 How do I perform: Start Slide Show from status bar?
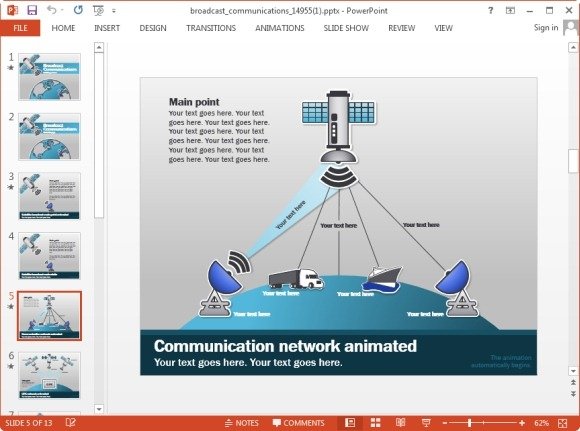tap(426, 422)
